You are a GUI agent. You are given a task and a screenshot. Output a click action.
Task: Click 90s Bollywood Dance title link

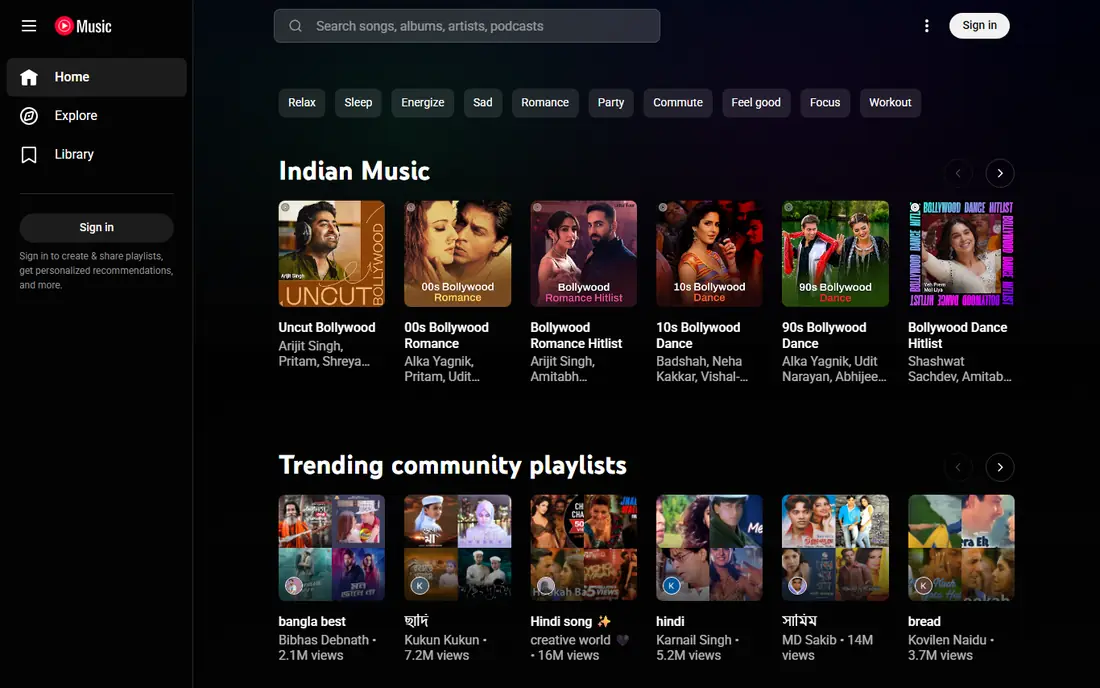pos(824,335)
